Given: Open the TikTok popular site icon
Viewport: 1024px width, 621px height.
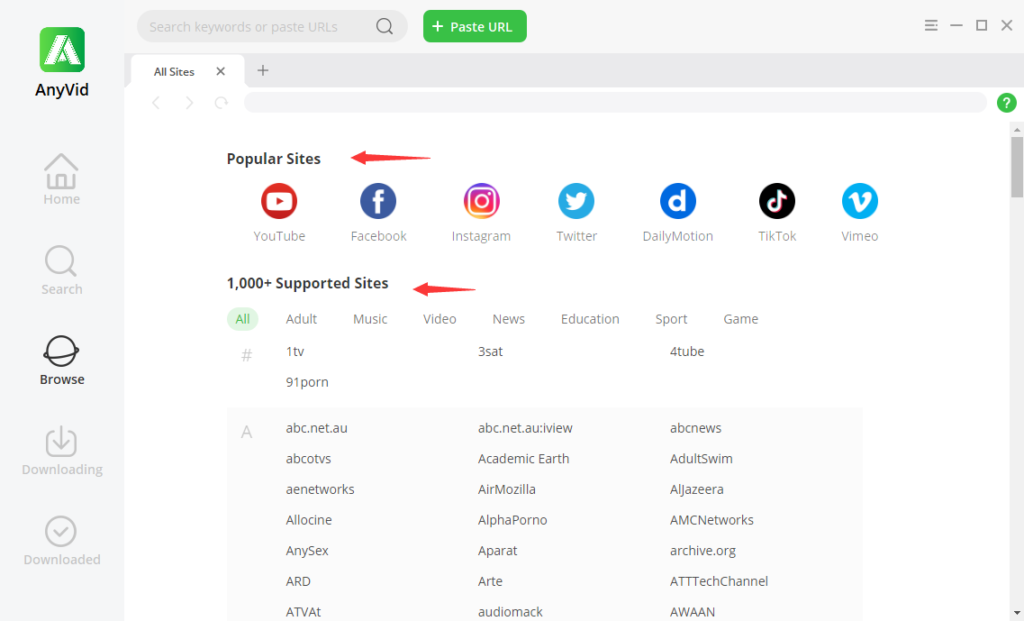Looking at the screenshot, I should point(776,201).
